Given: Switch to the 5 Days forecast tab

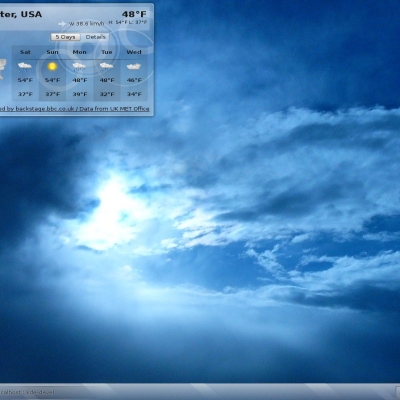Looking at the screenshot, I should pos(65,37).
